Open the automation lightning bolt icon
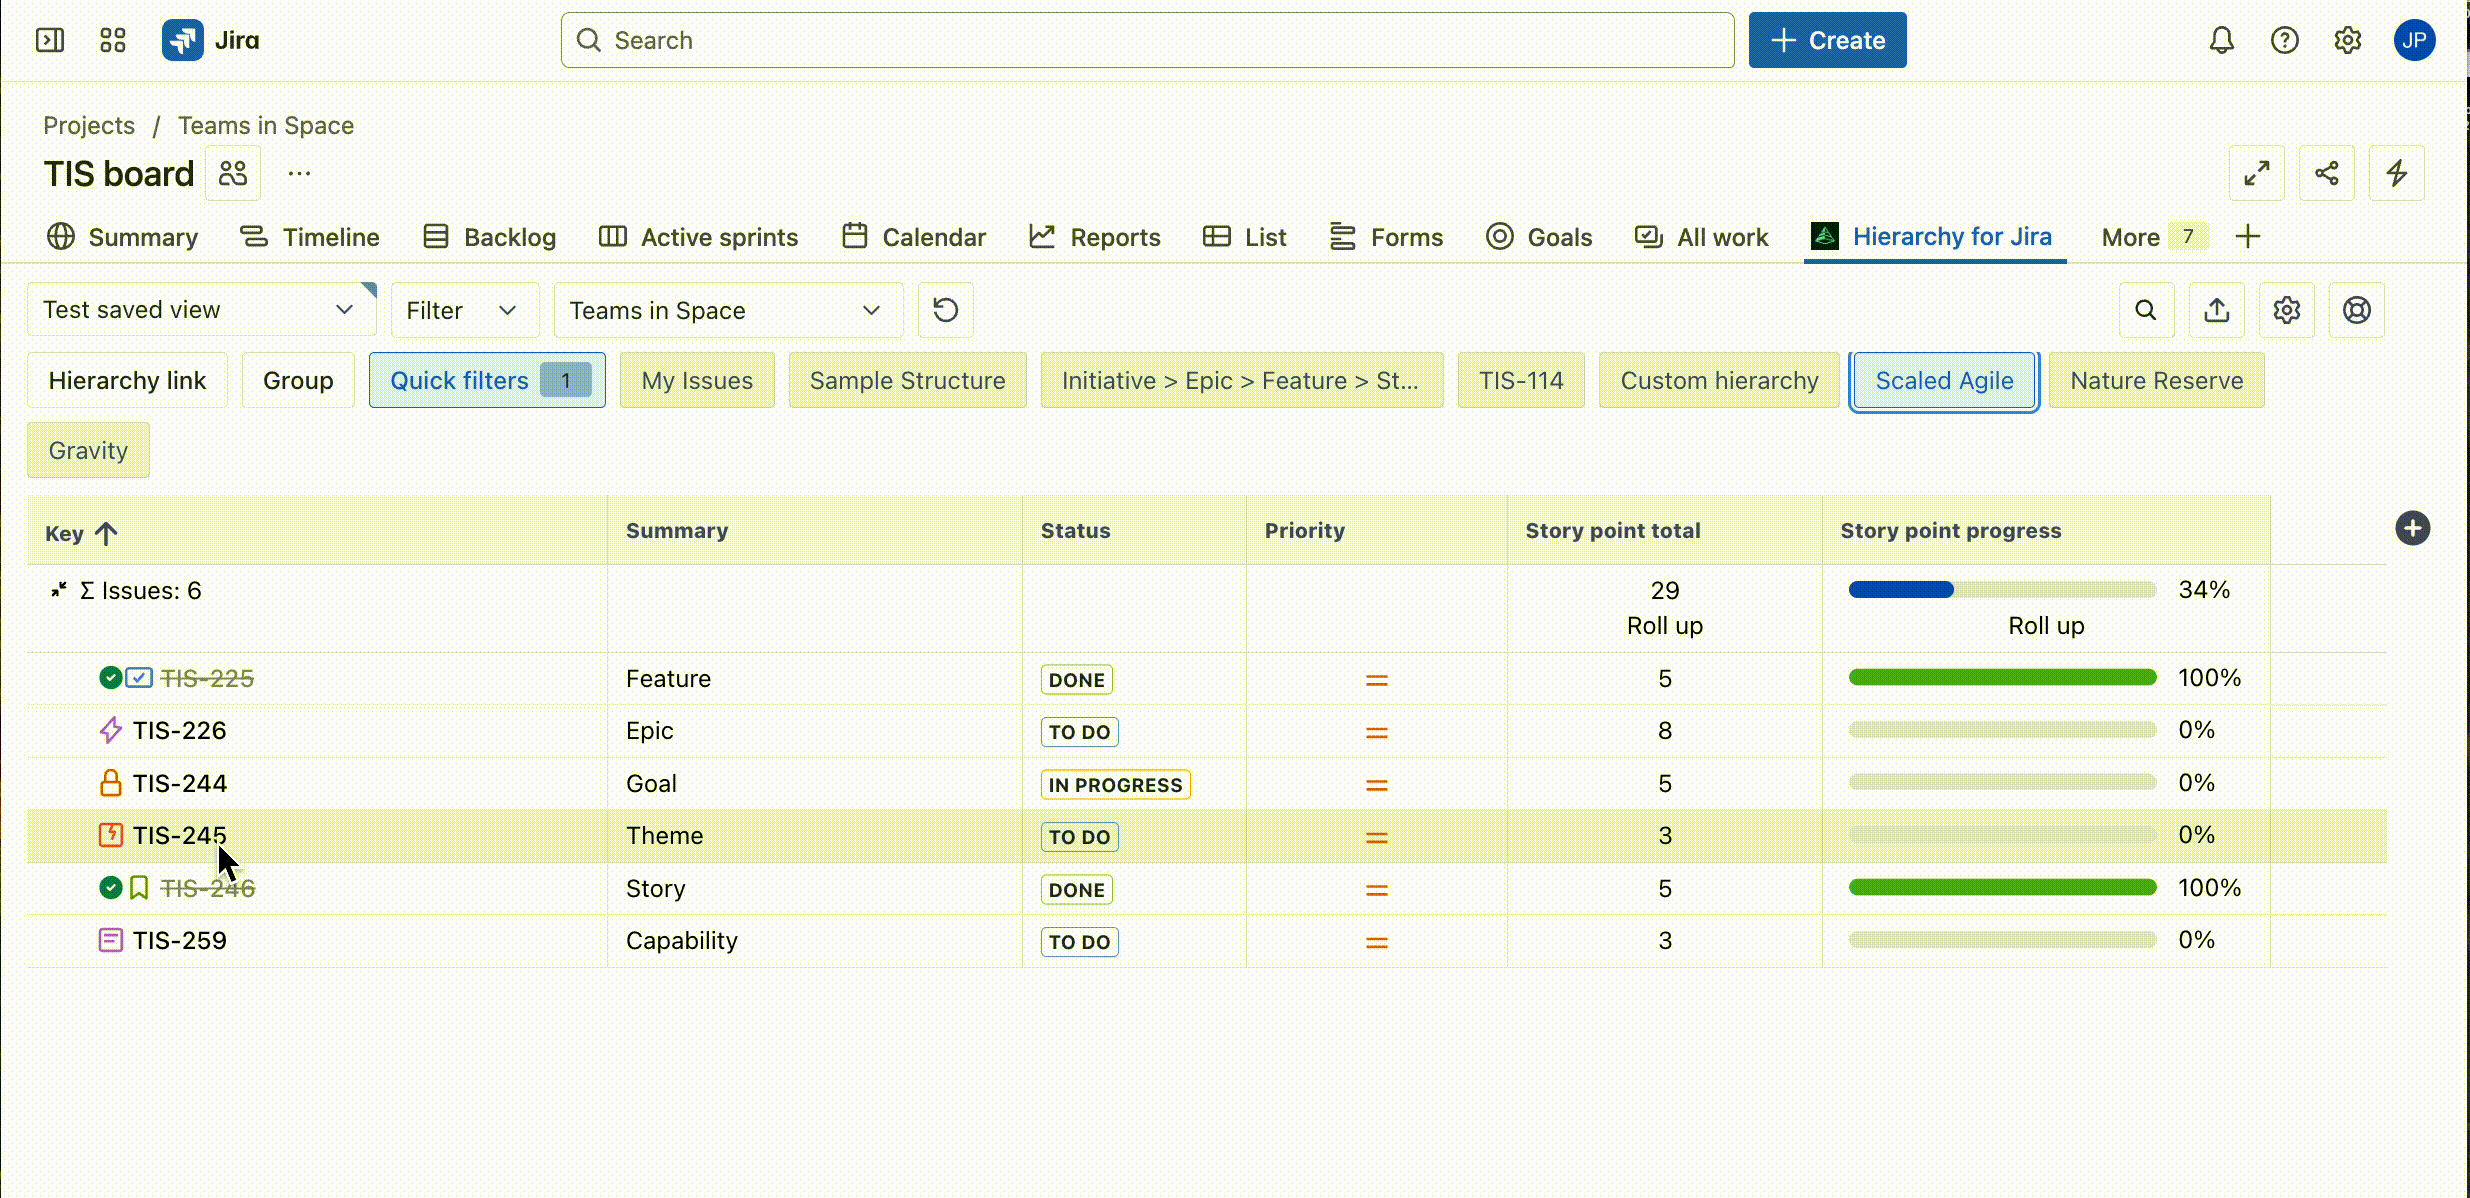2470x1198 pixels. [x=2397, y=173]
